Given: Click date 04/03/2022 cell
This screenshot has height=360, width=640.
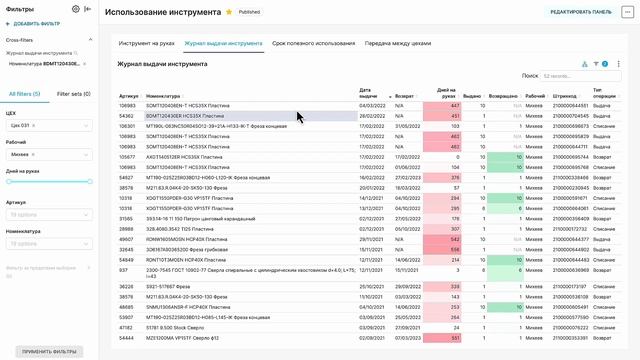Looking at the screenshot, I should pyautogui.click(x=372, y=106).
